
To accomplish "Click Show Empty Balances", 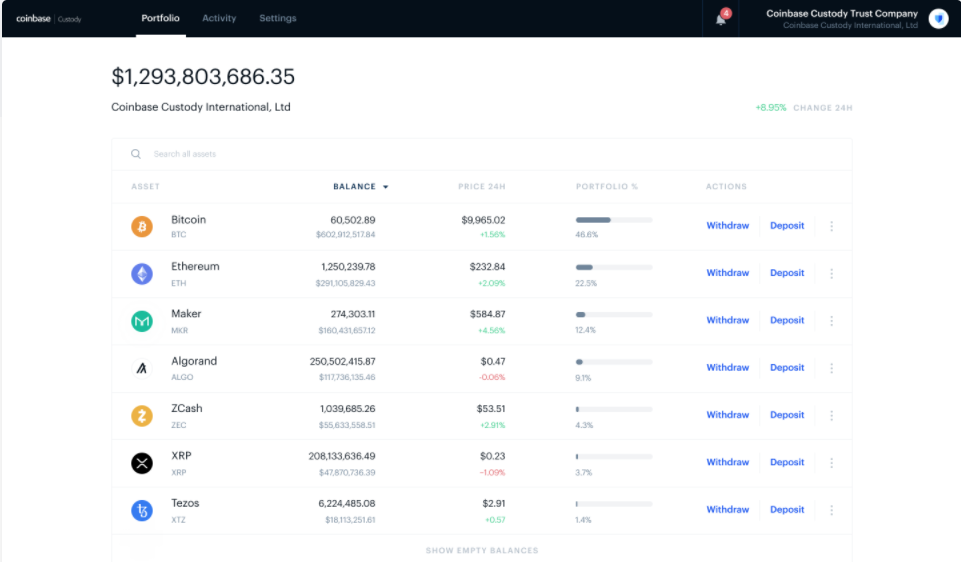I will (482, 550).
